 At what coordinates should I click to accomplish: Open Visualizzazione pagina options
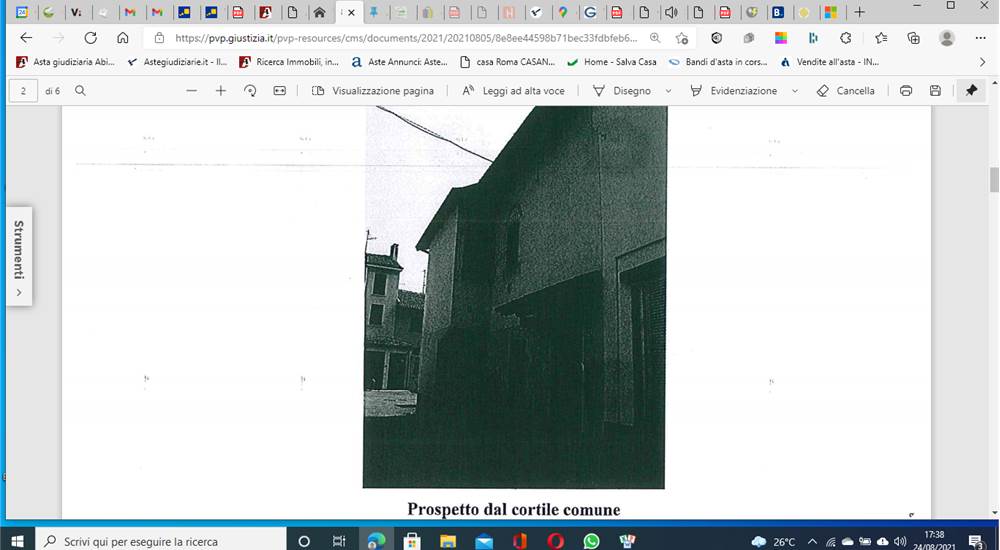(373, 91)
